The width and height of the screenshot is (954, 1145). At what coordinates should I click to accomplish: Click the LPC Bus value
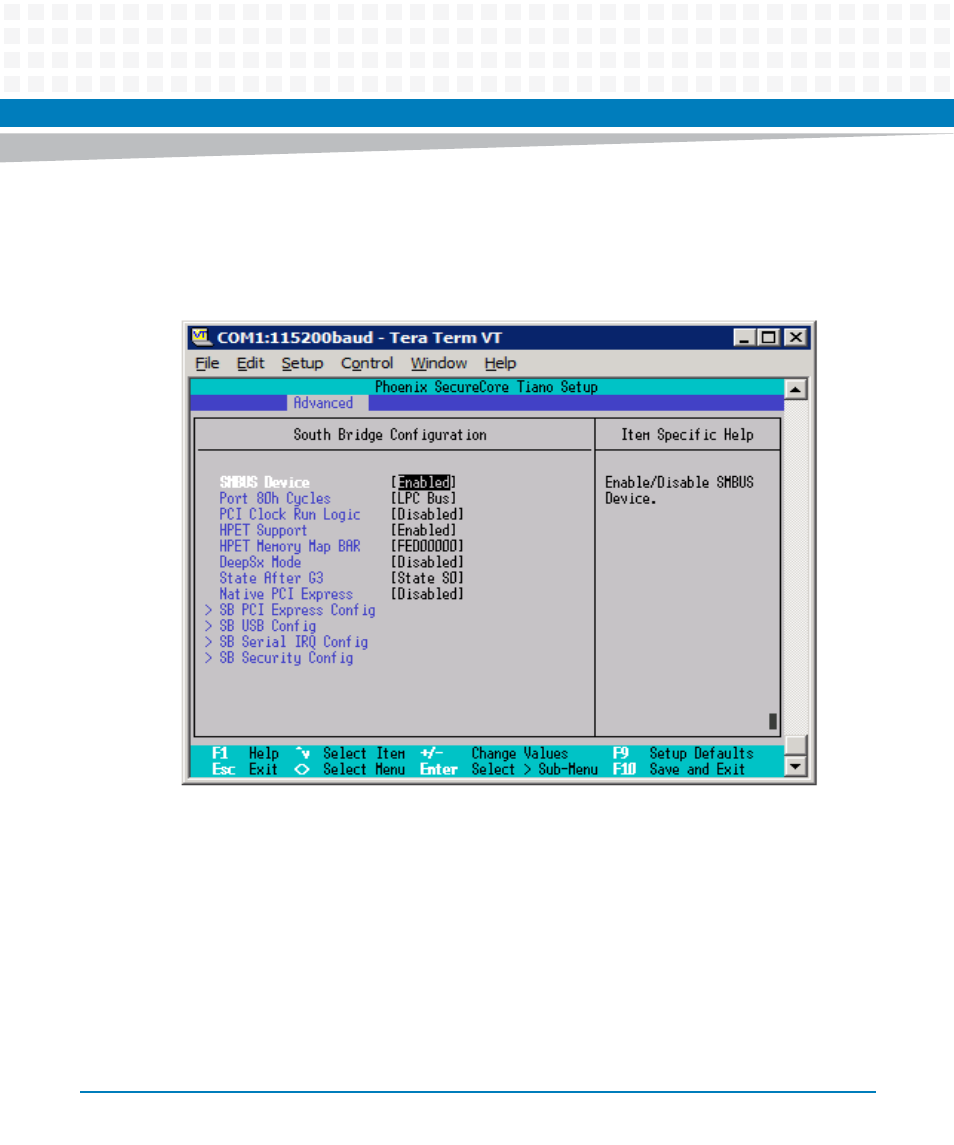tap(424, 499)
